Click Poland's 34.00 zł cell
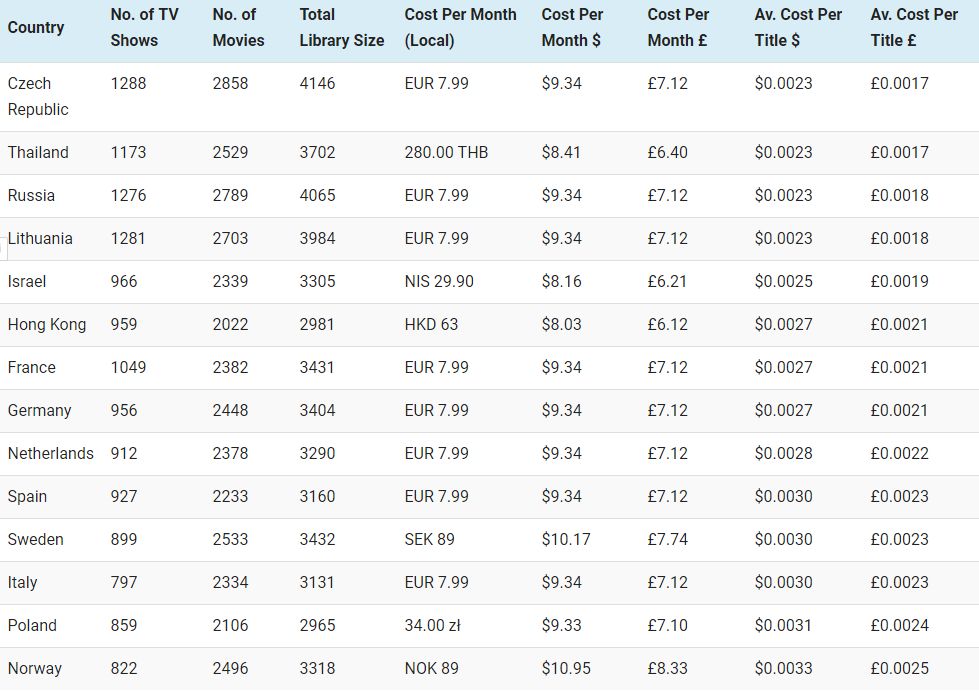This screenshot has width=979, height=693. point(432,625)
